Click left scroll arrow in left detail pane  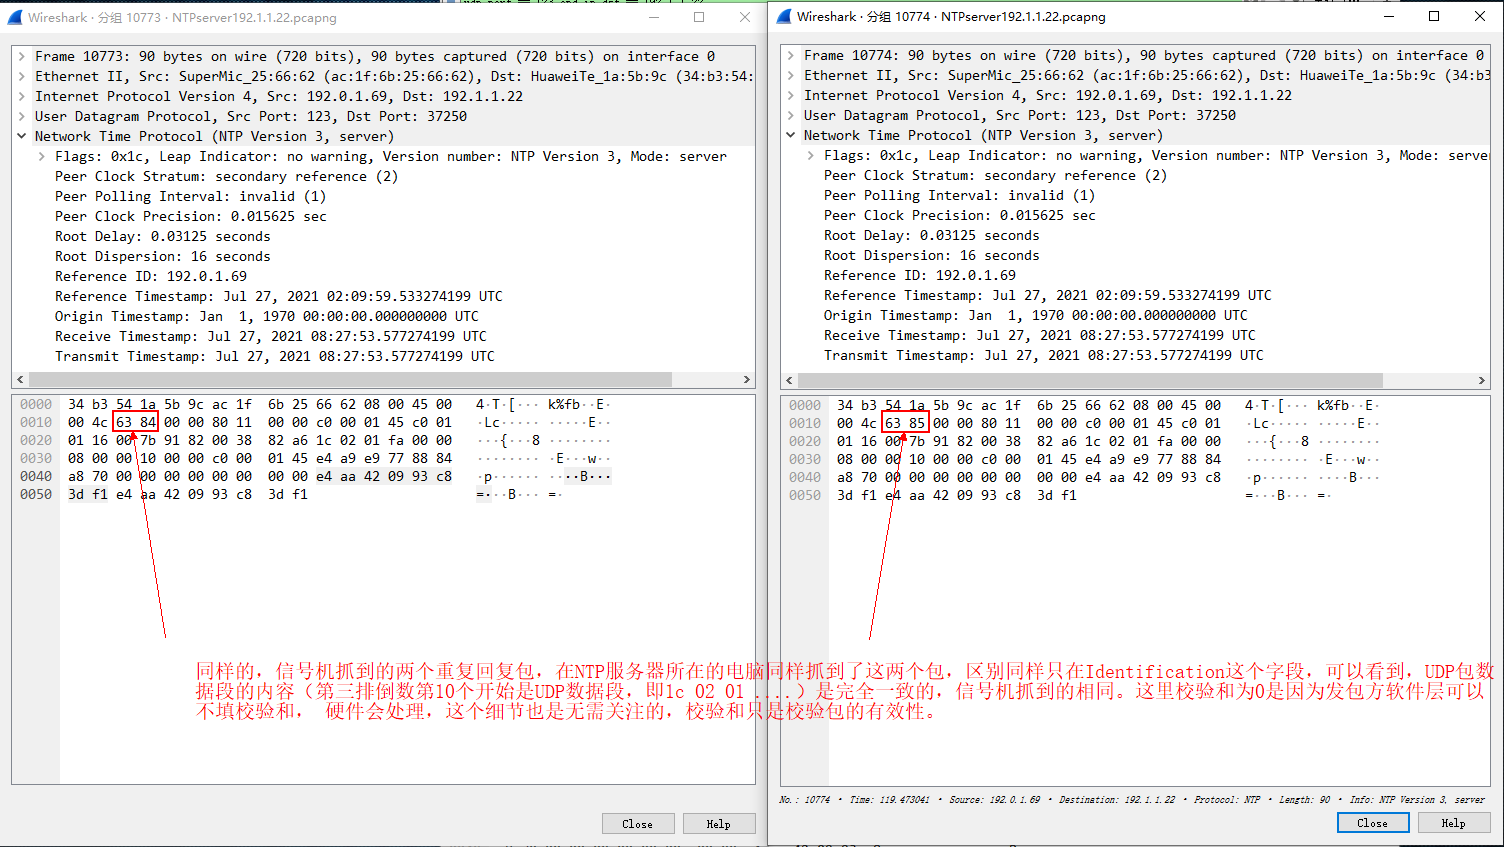(20, 380)
